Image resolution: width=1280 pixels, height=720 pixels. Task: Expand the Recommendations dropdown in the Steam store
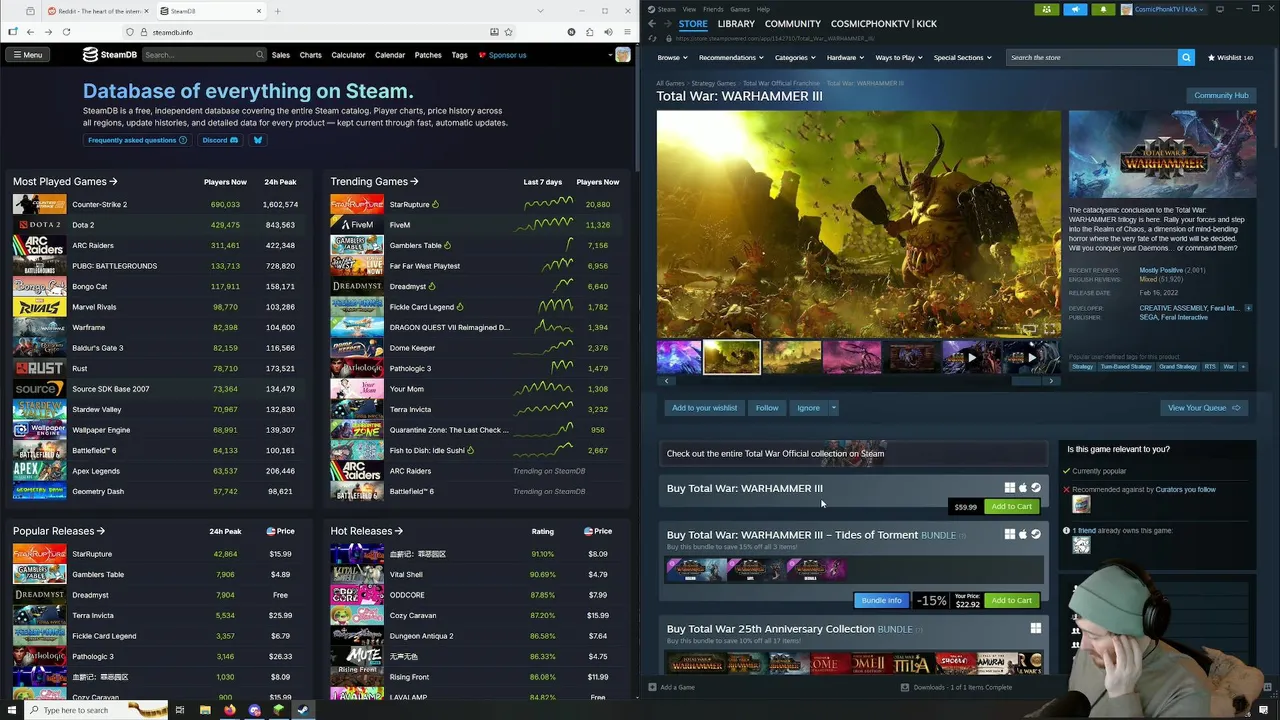[731, 57]
